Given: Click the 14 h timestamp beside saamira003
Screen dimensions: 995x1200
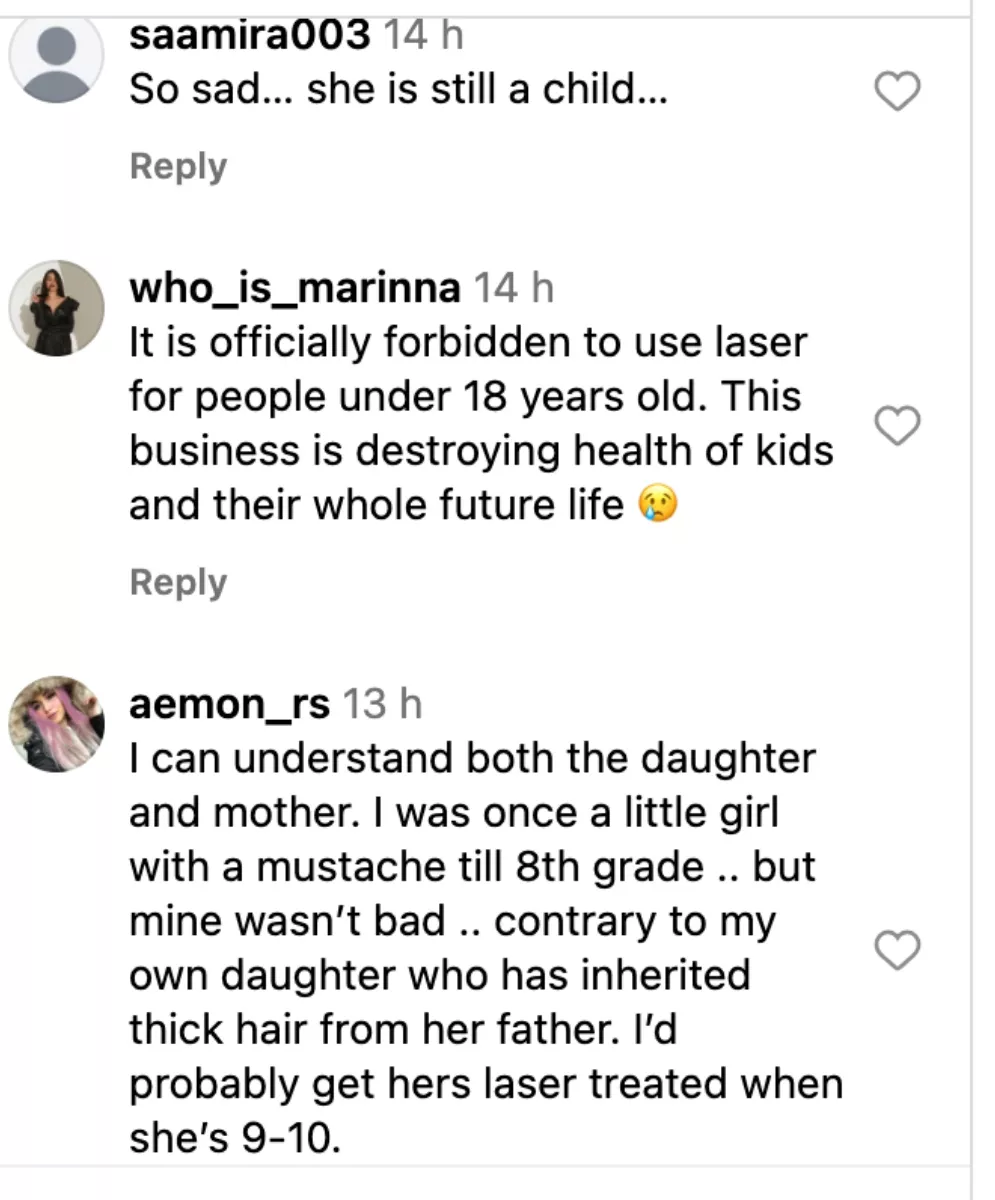Looking at the screenshot, I should click(x=424, y=37).
